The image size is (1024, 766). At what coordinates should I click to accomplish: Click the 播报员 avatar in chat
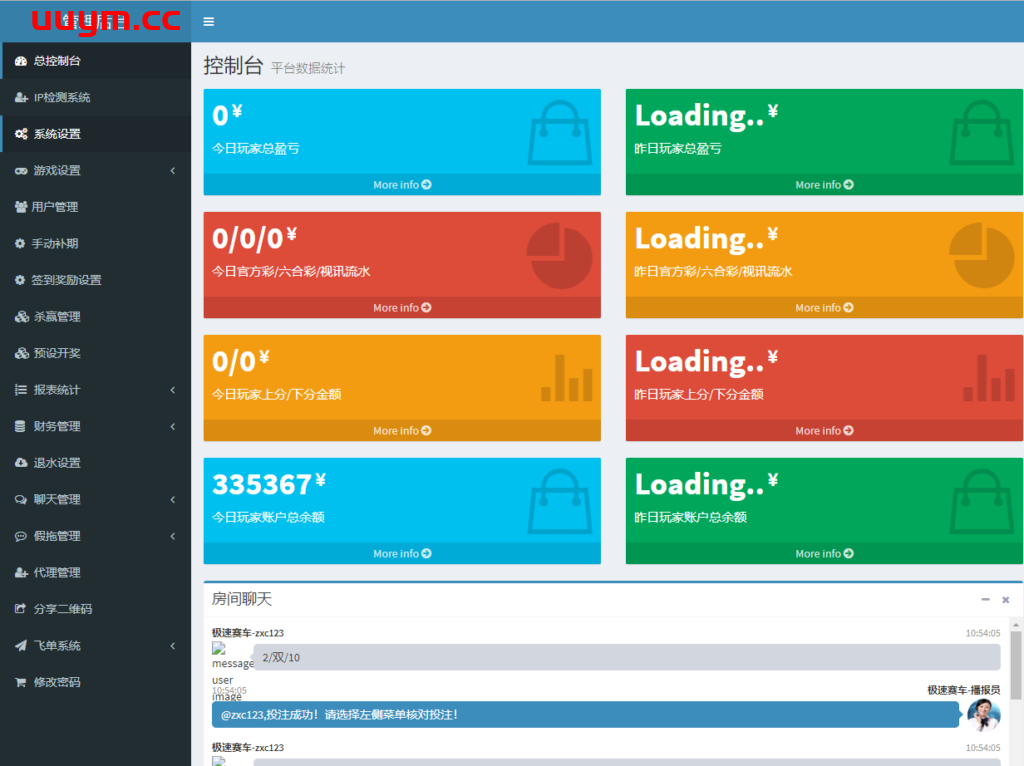click(x=984, y=714)
